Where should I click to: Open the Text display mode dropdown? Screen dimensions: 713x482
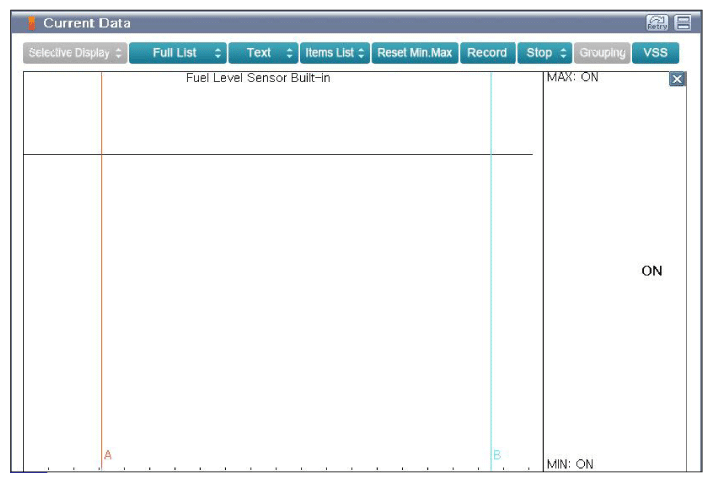[x=262, y=53]
